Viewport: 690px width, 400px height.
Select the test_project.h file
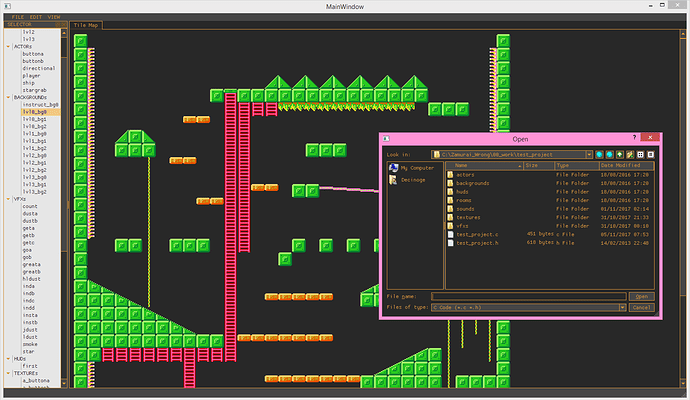[x=473, y=243]
